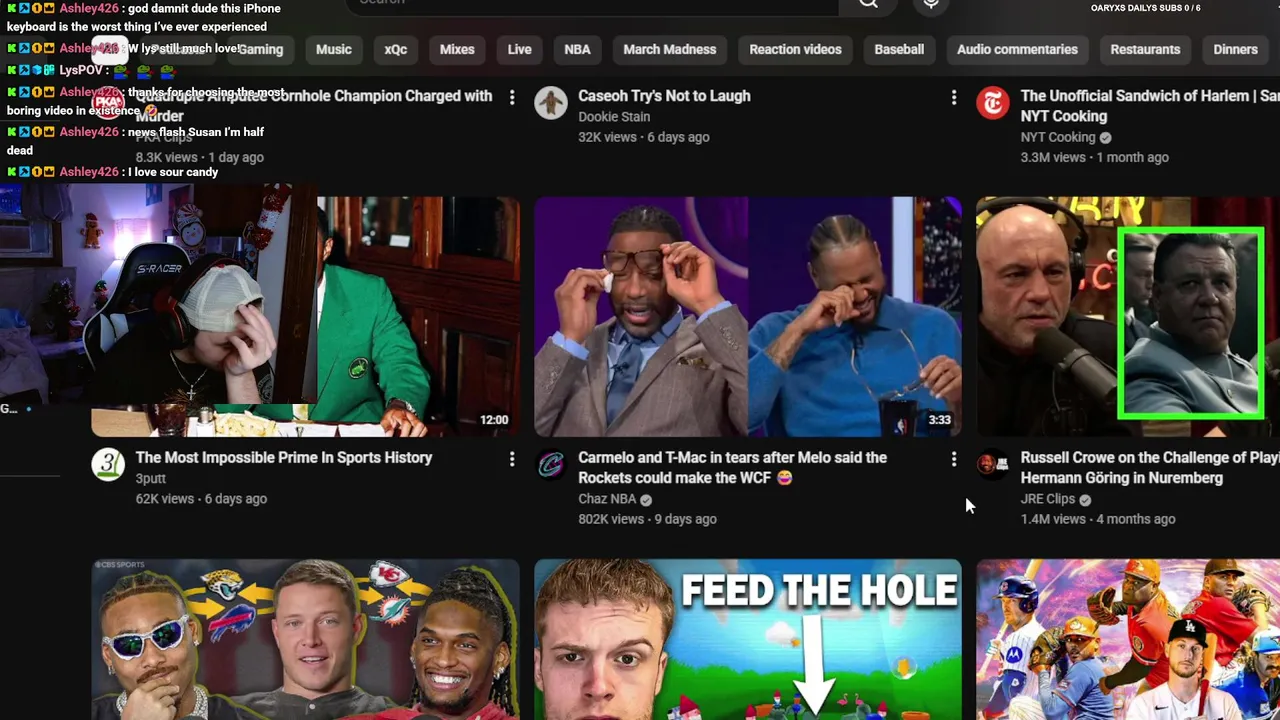Select the Dinners filter chip
The width and height of the screenshot is (1280, 720).
coord(1235,49)
